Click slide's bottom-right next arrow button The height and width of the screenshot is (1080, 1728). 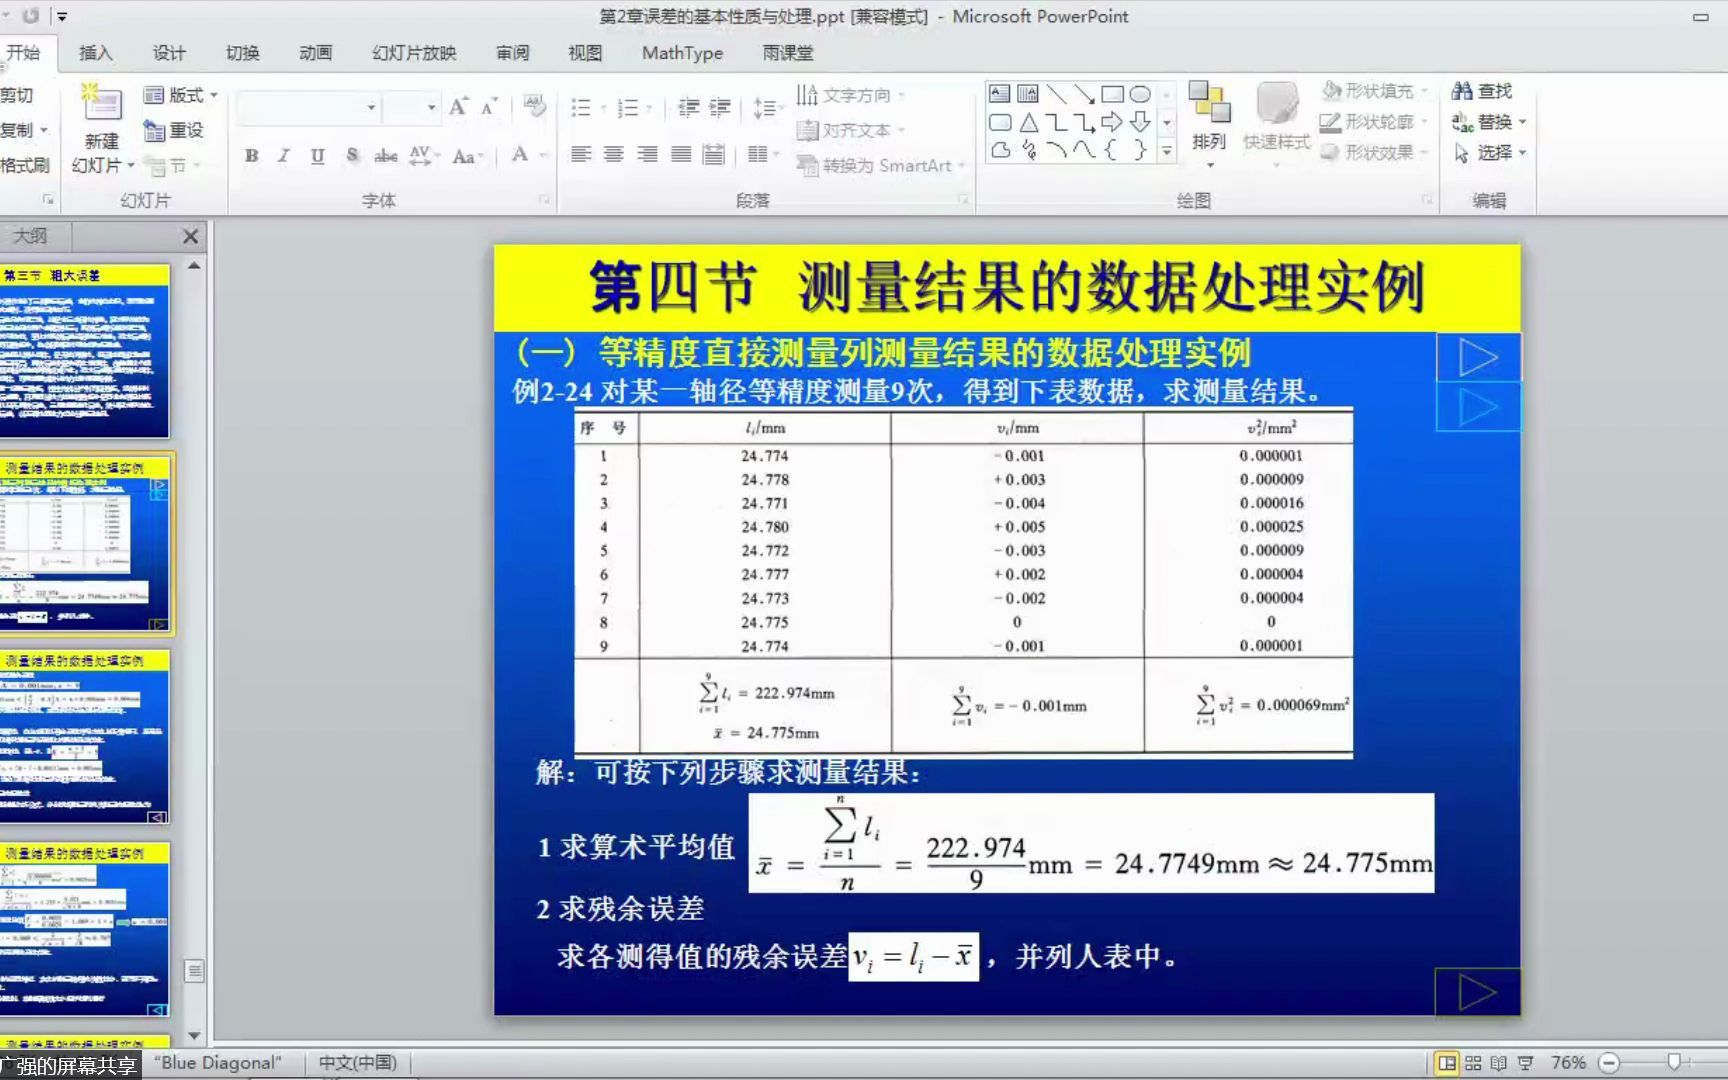(1477, 992)
